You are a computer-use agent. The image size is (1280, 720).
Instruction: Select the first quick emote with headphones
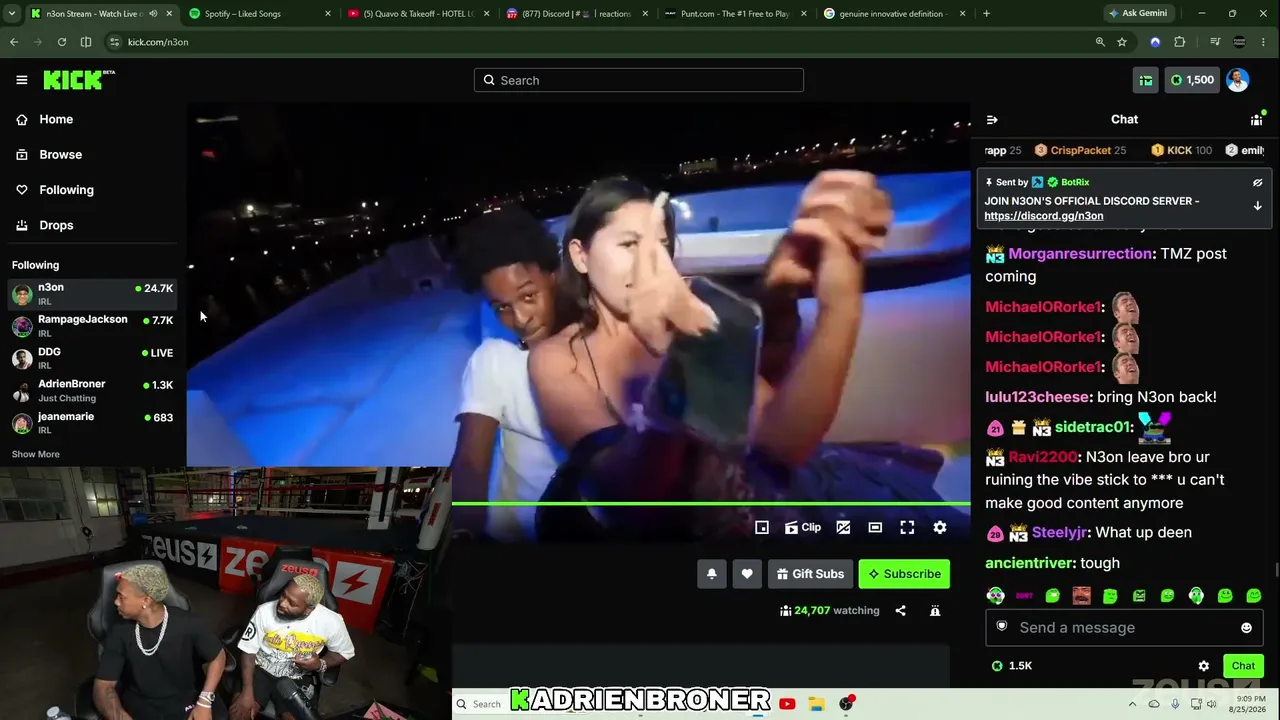[x=995, y=596]
